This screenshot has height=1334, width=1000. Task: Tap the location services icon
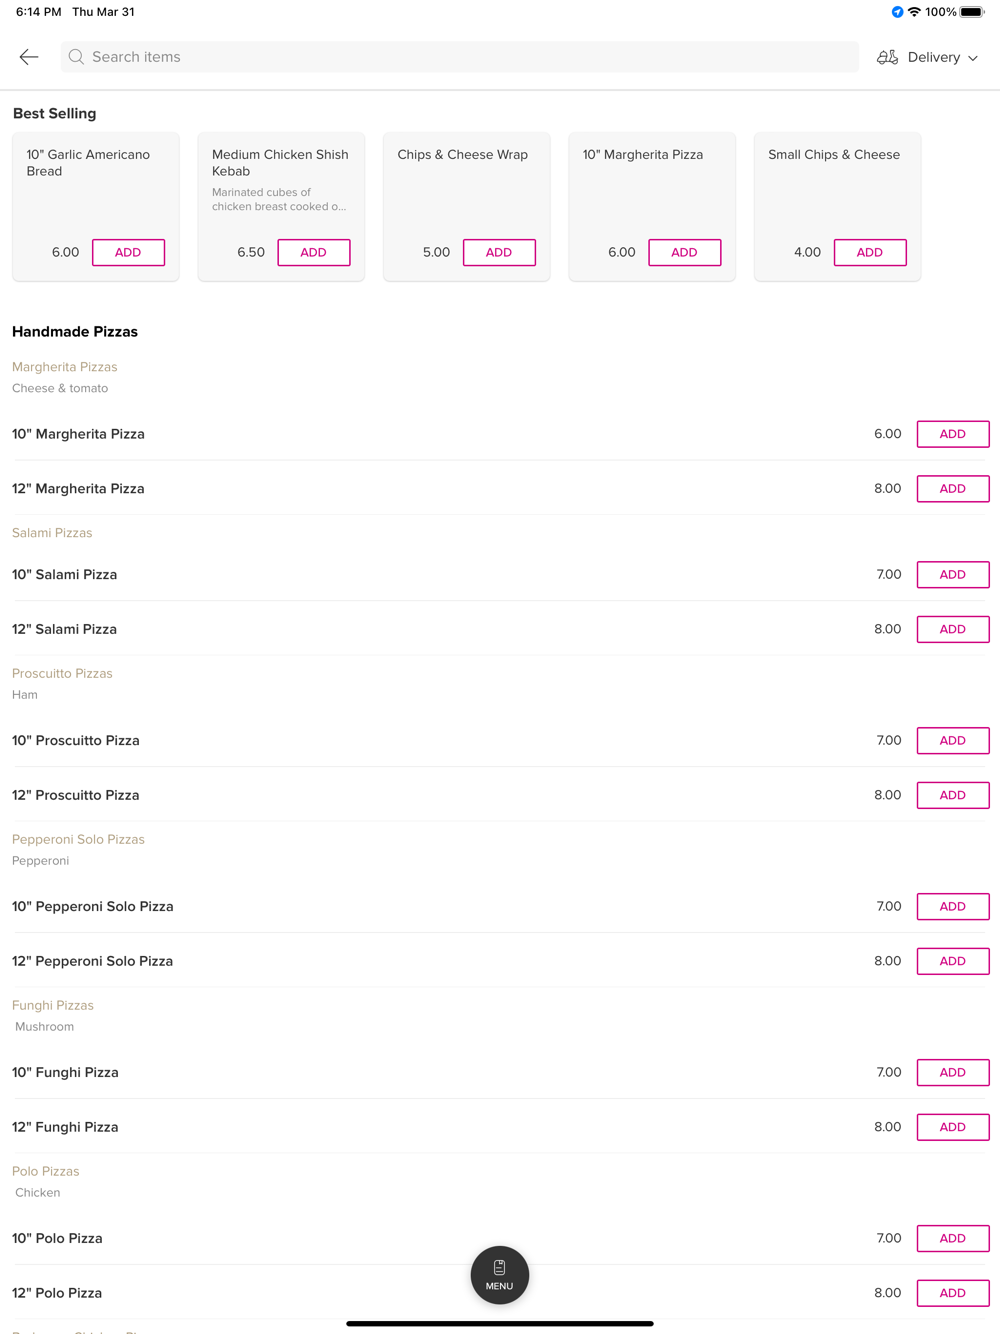897,12
